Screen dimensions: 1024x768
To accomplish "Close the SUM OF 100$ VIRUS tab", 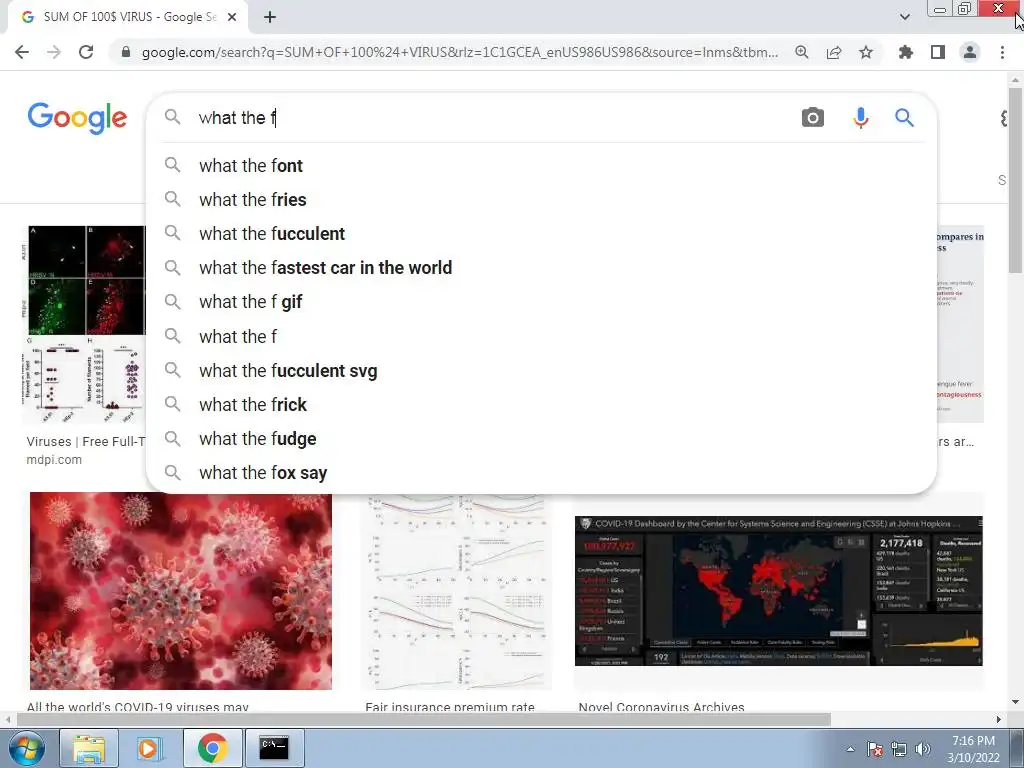I will click(232, 18).
